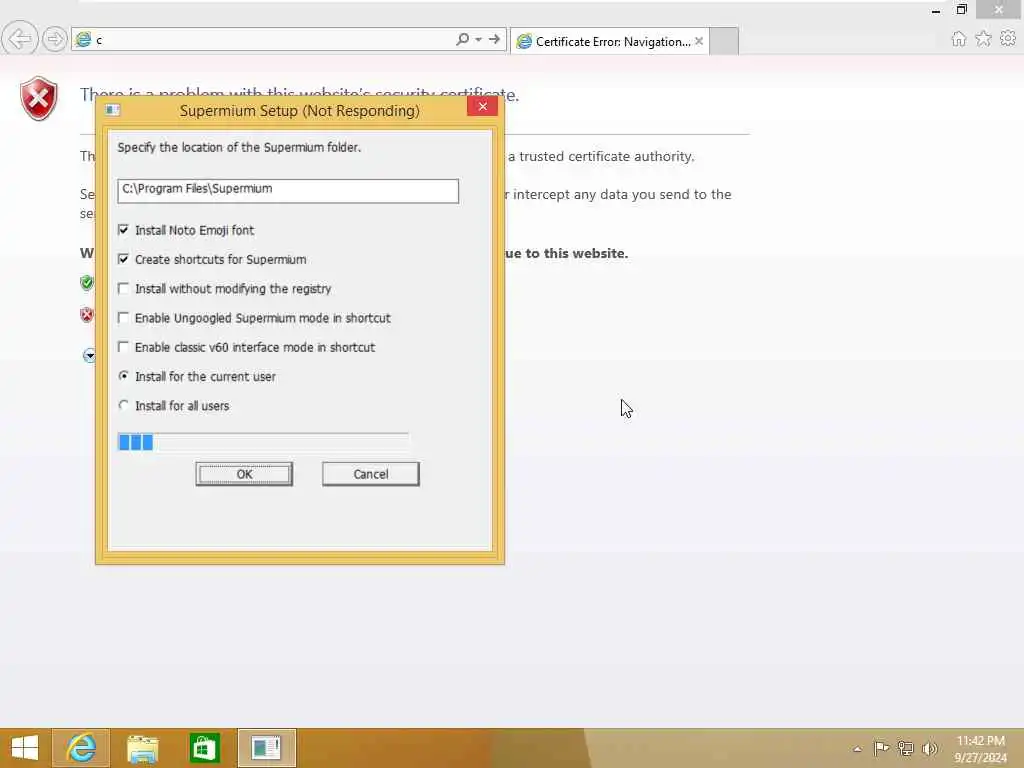Open File Explorer from the taskbar
Image resolution: width=1024 pixels, height=768 pixels.
(142, 748)
